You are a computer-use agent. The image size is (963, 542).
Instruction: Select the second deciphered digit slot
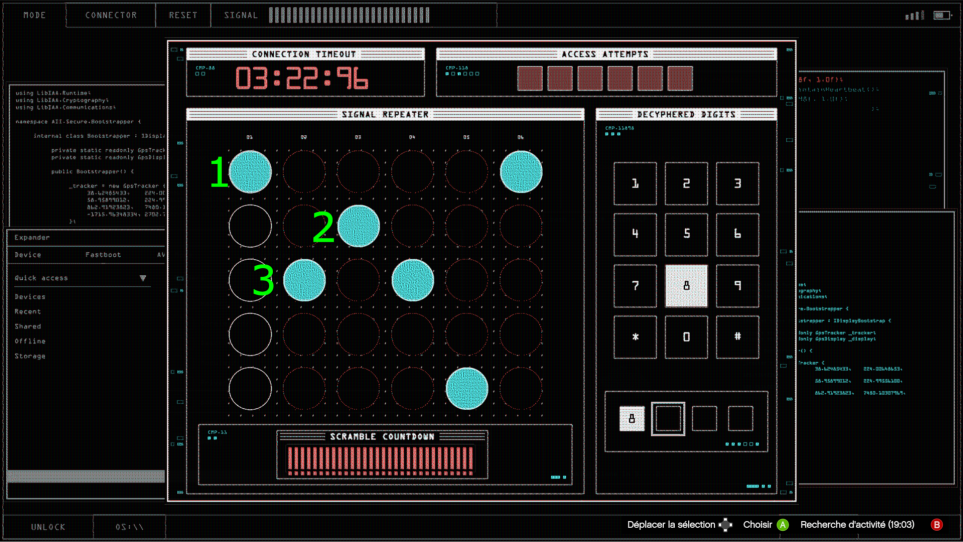668,418
